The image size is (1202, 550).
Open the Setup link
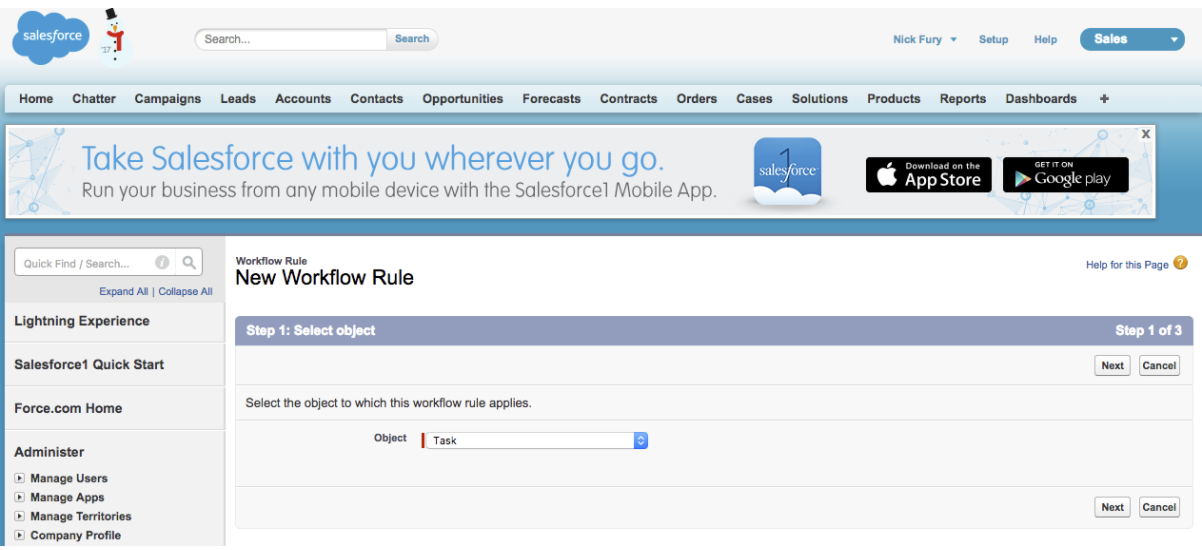pyautogui.click(x=993, y=40)
